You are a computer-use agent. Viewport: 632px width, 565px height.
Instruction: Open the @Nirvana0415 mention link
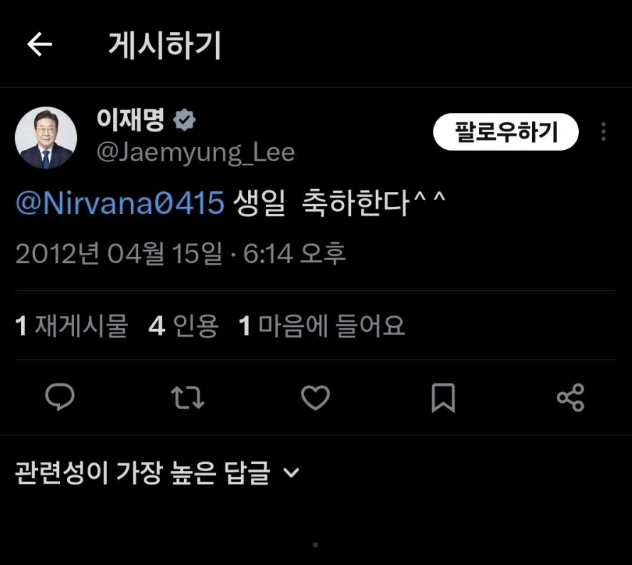pos(119,204)
